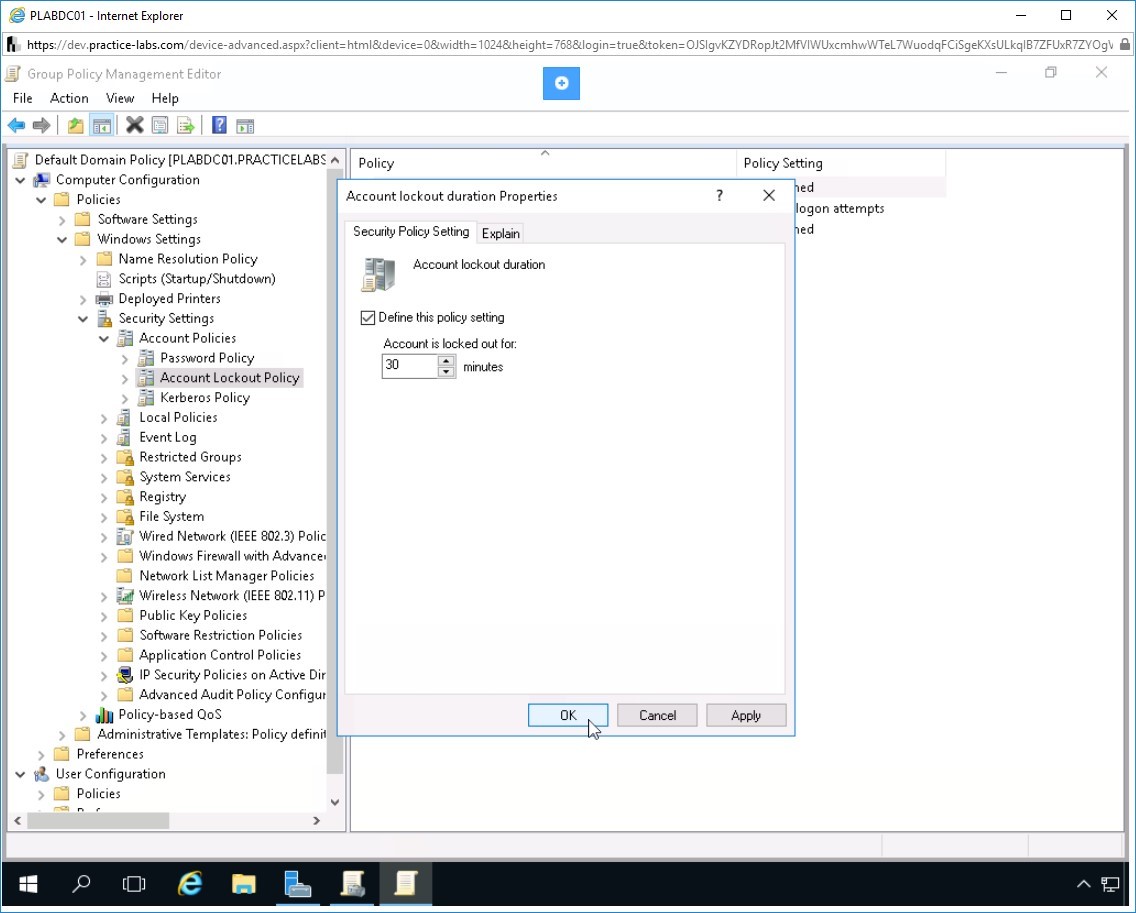Collapse the User Configuration node
This screenshot has height=913, width=1136.
click(x=20, y=774)
